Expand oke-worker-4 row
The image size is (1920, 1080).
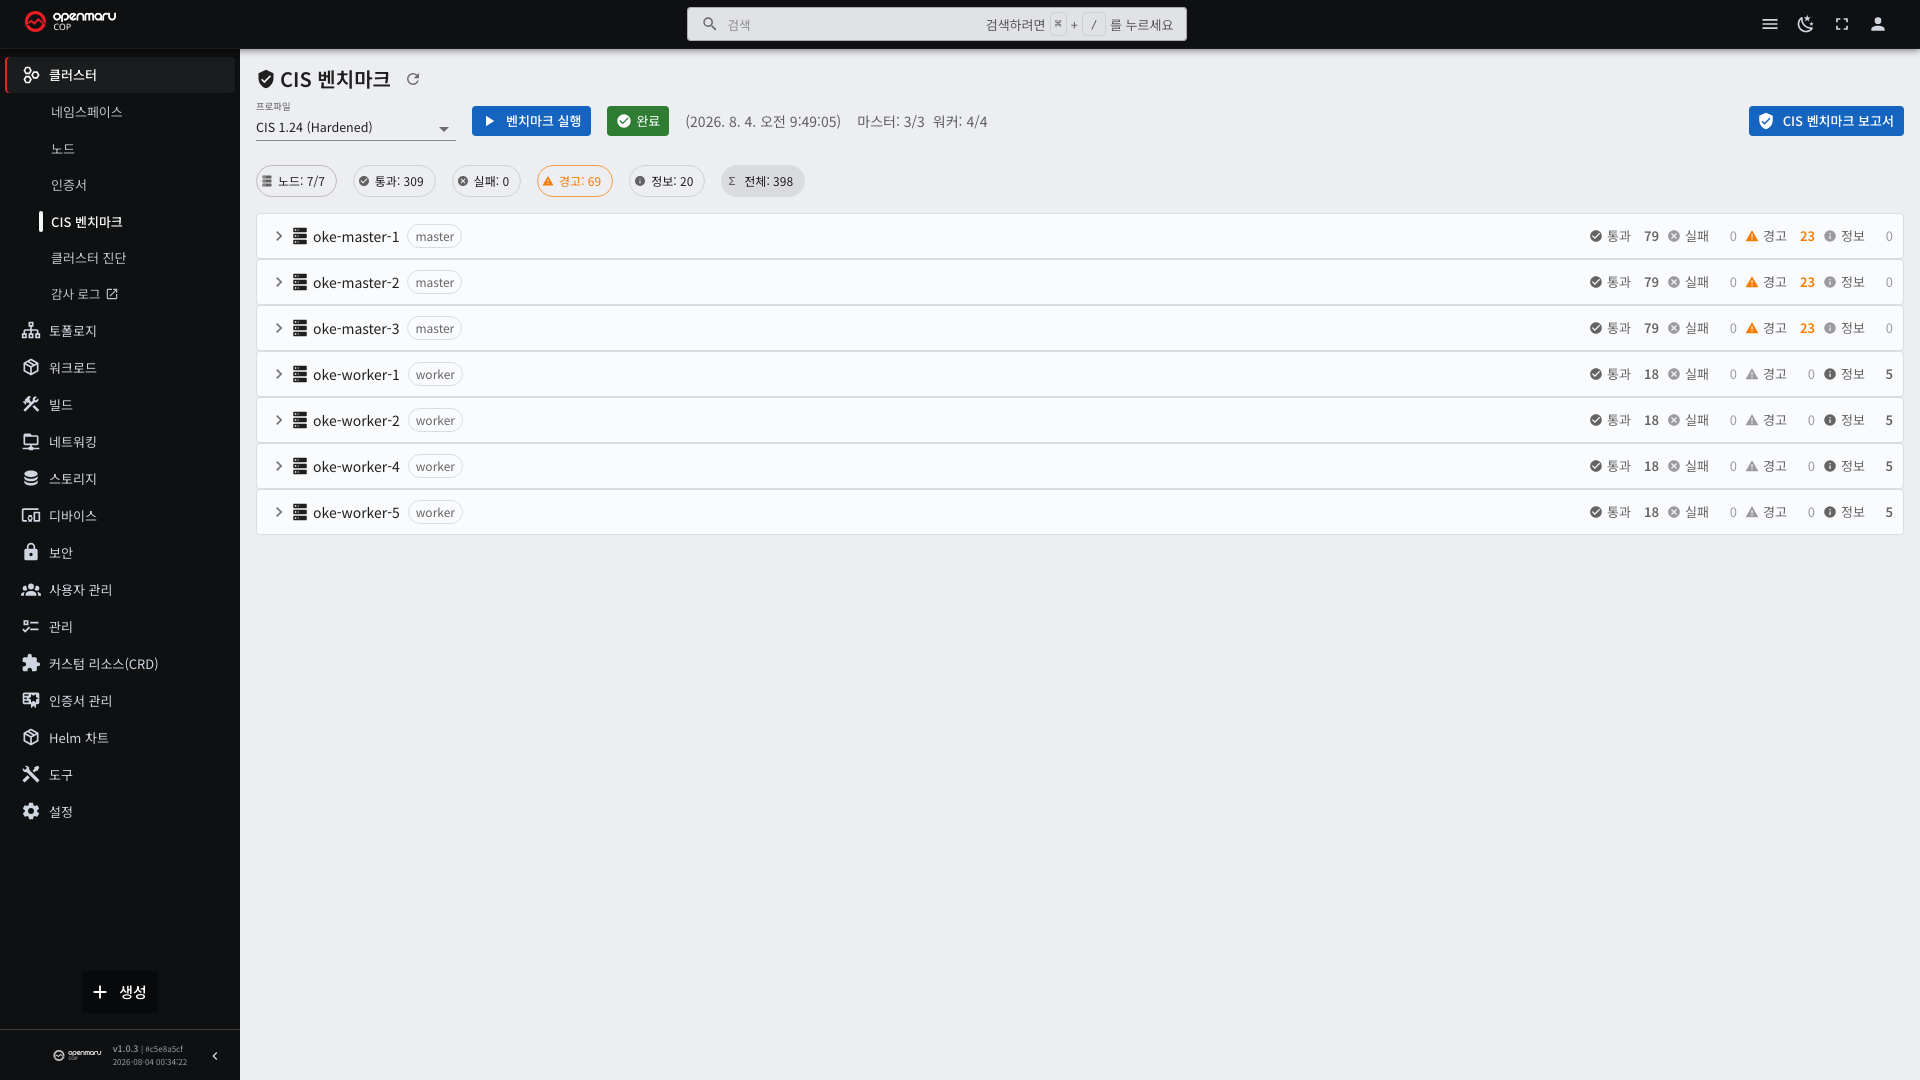[279, 466]
